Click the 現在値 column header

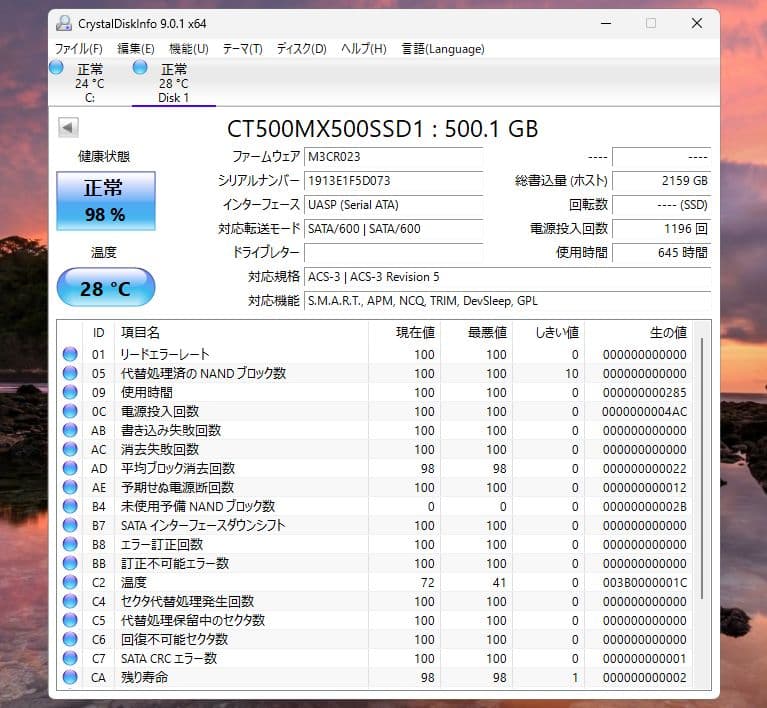tap(405, 333)
